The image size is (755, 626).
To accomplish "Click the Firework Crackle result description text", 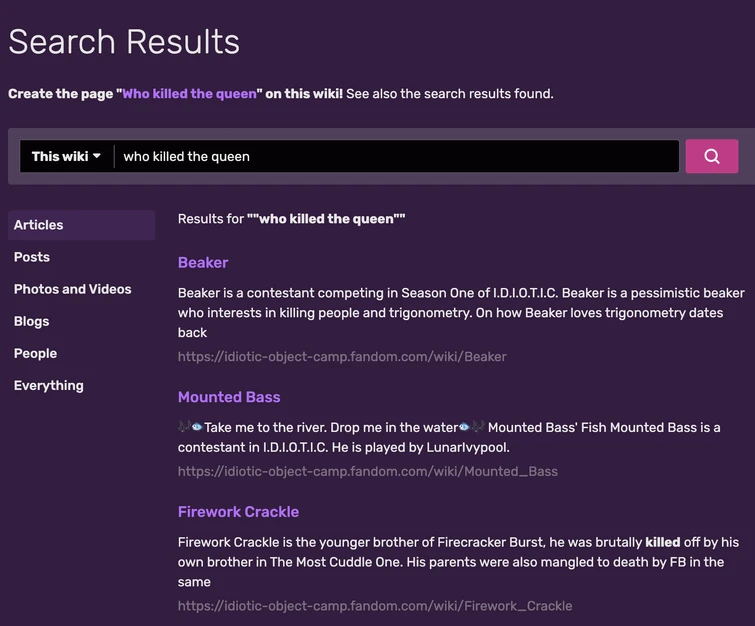I will [458, 561].
